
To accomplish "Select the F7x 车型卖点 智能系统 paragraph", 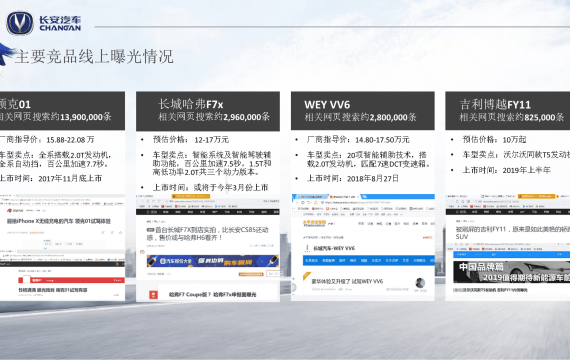I will (212, 163).
